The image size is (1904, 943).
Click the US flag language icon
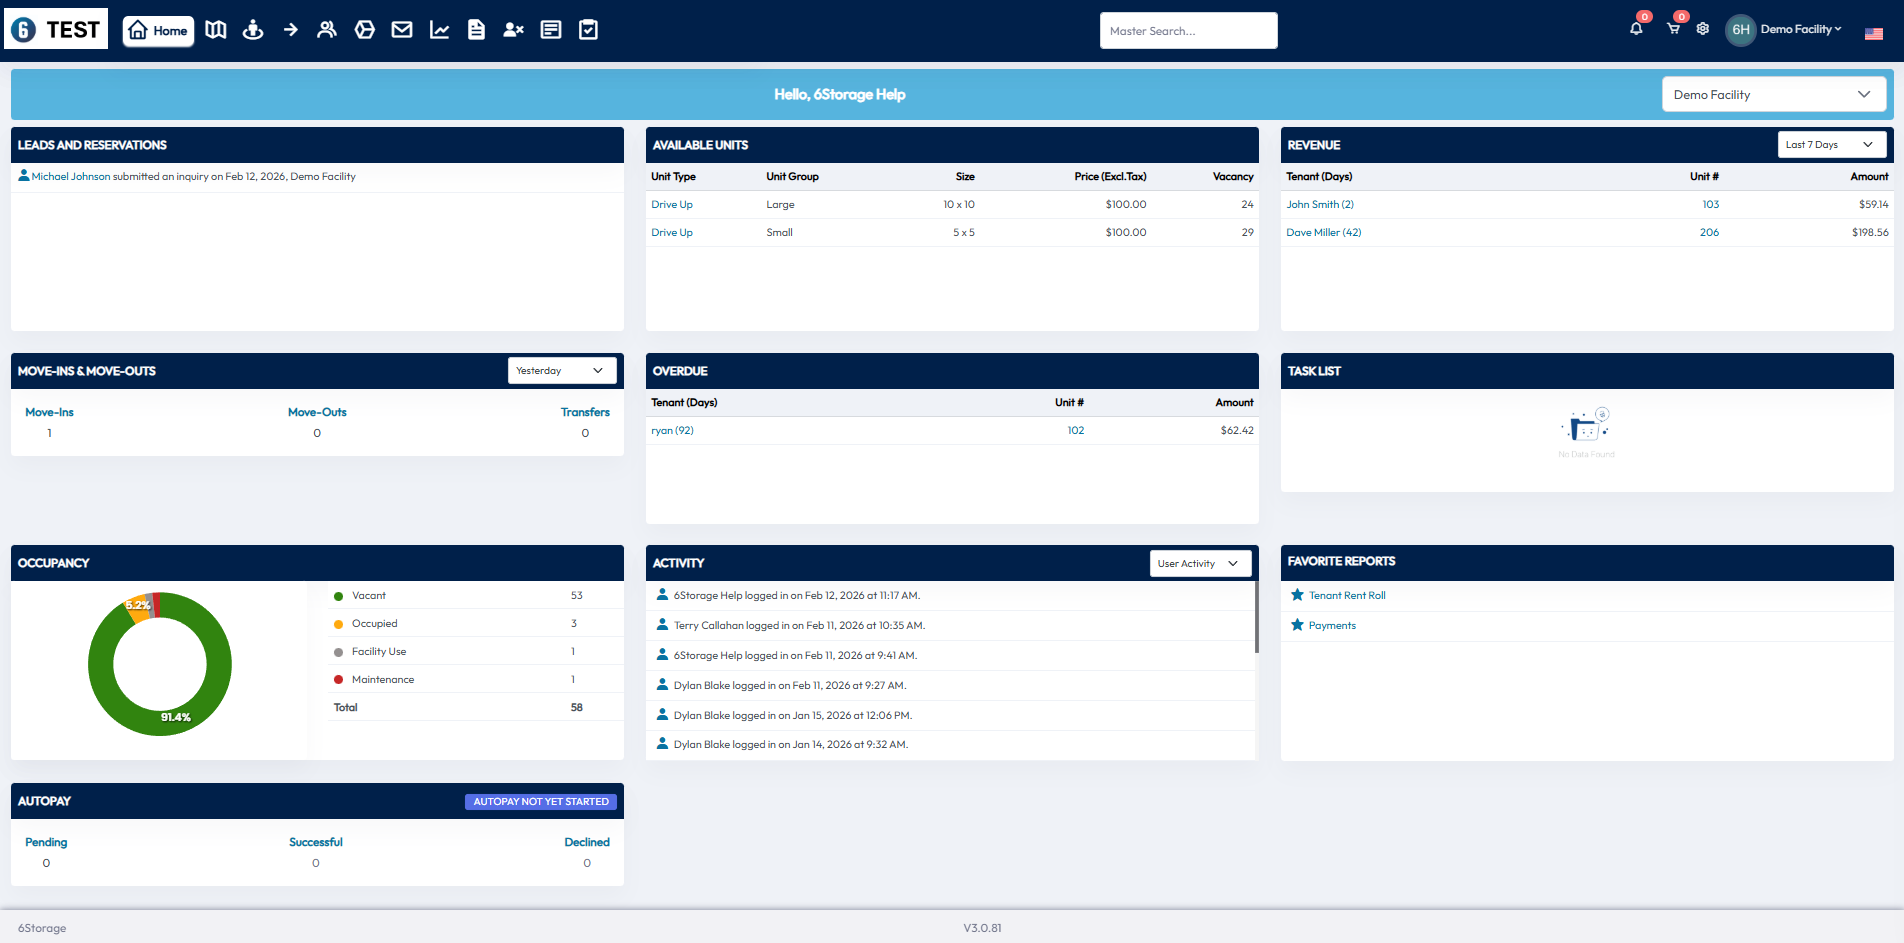click(1874, 33)
